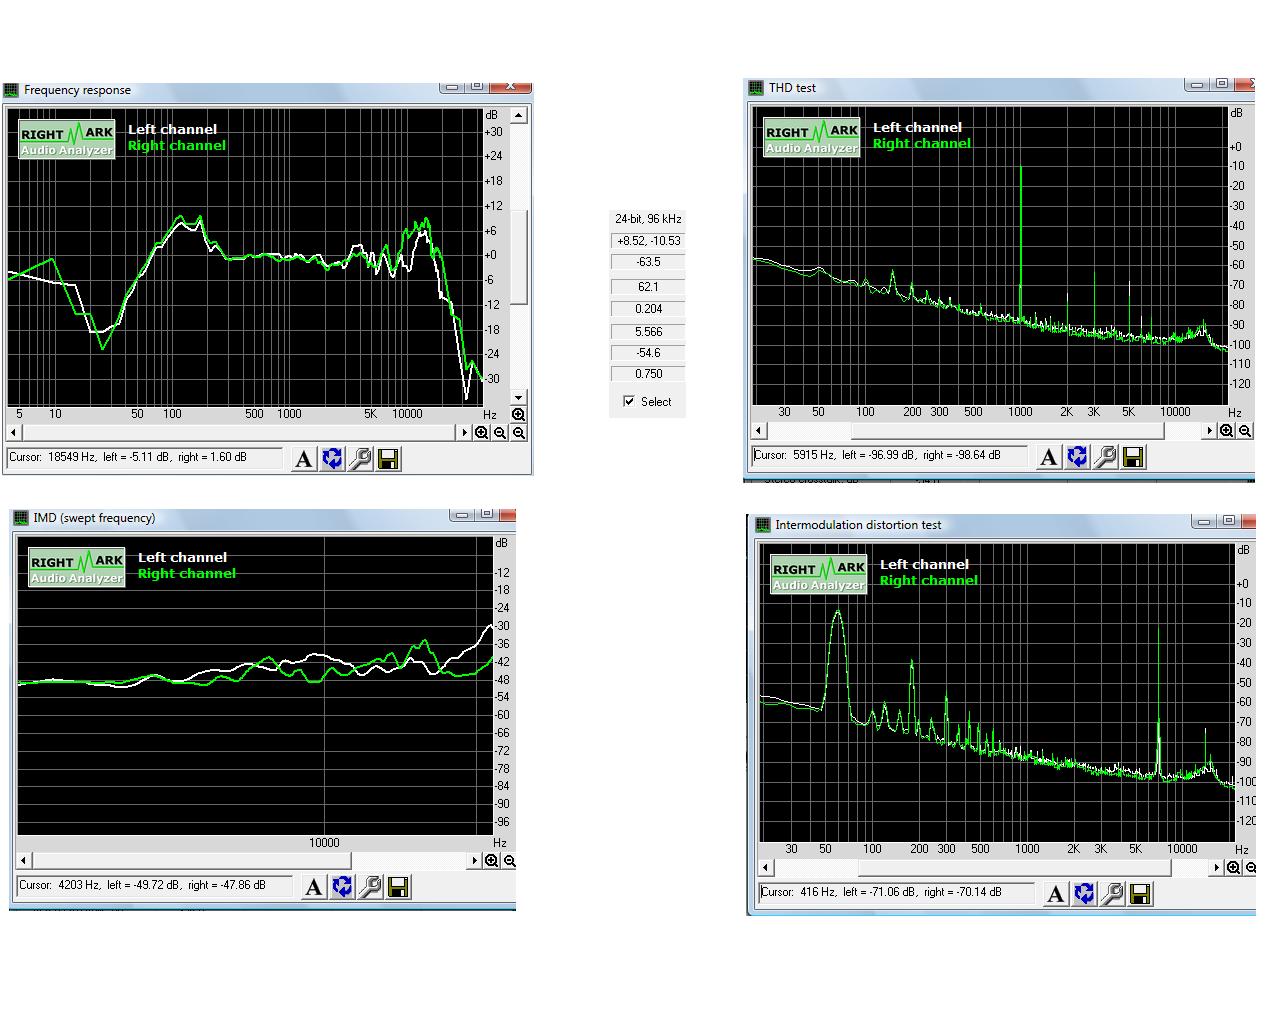The height and width of the screenshot is (1024, 1280).
Task: Open wrench options in IMD swept frequency window
Action: (370, 887)
